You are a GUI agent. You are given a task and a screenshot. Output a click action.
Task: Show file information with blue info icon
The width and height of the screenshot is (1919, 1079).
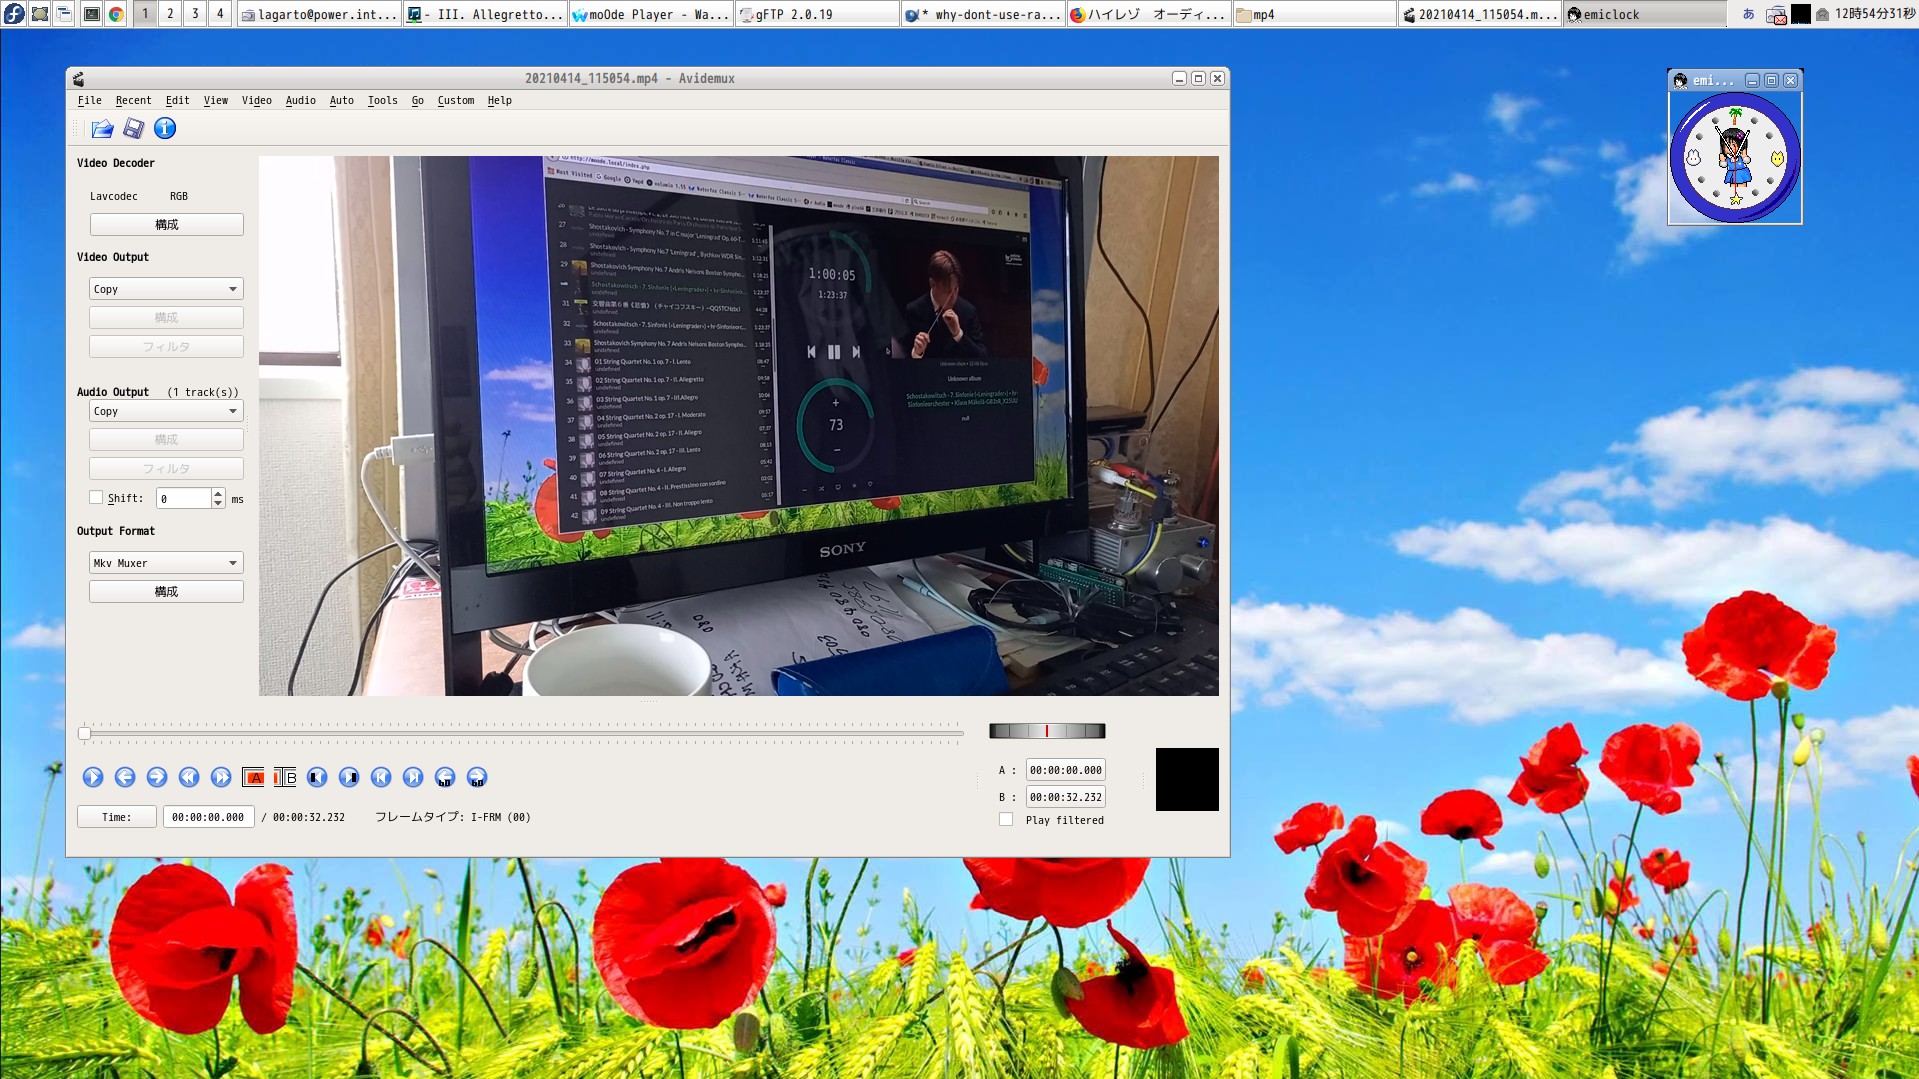click(165, 128)
